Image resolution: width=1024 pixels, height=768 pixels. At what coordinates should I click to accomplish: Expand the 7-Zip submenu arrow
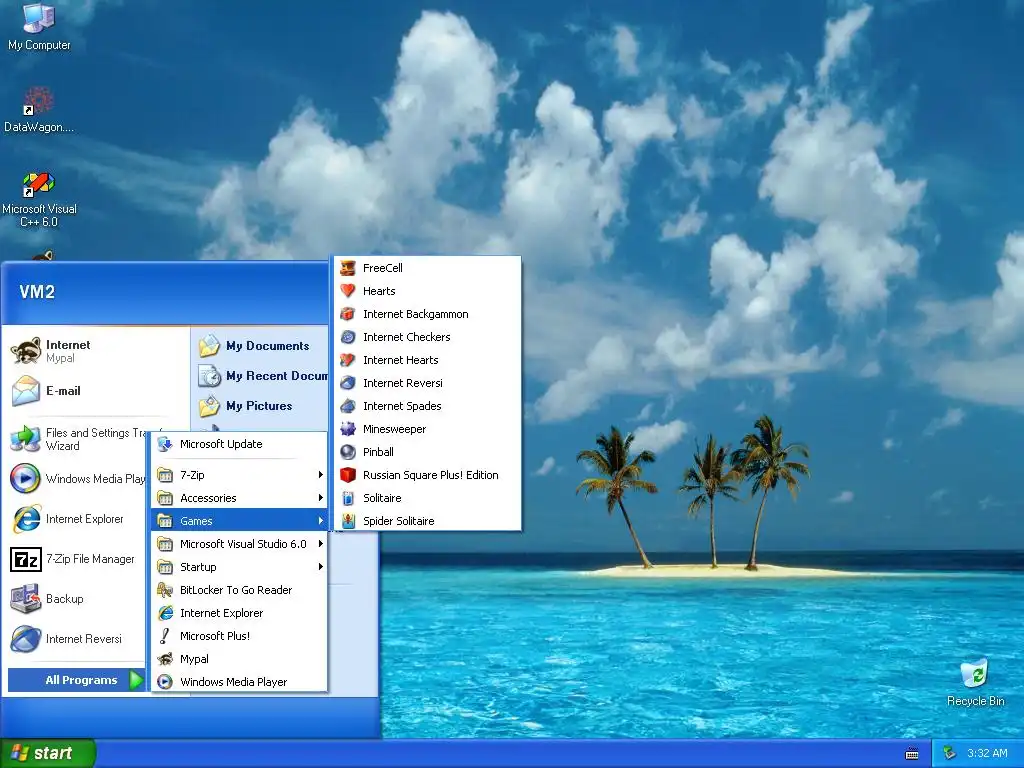click(321, 475)
